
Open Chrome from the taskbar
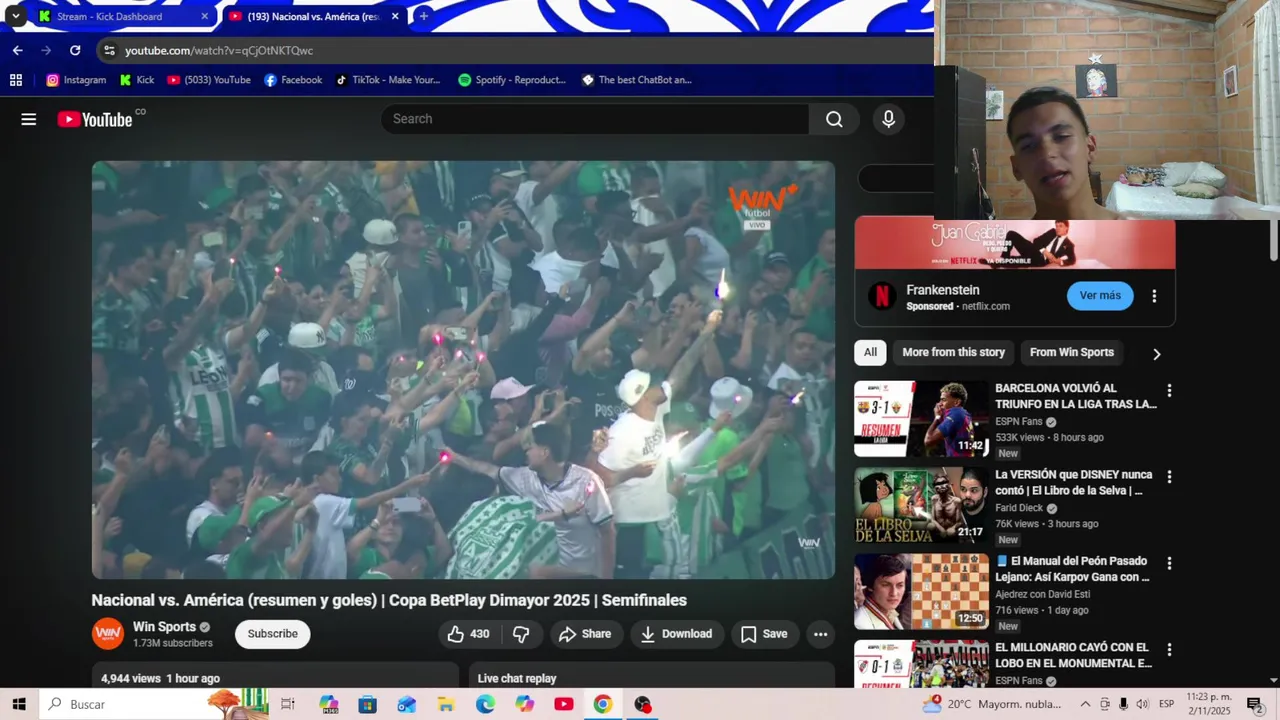pyautogui.click(x=602, y=704)
